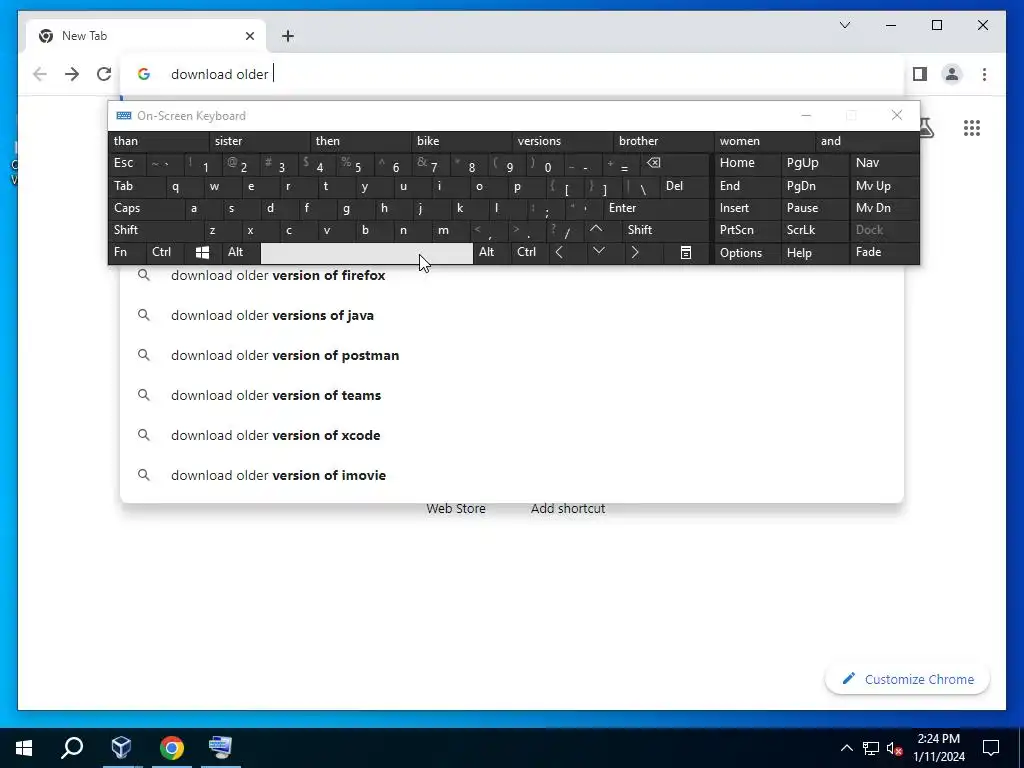Open the Web Store shortcut
Image resolution: width=1024 pixels, height=768 pixels.
point(456,509)
